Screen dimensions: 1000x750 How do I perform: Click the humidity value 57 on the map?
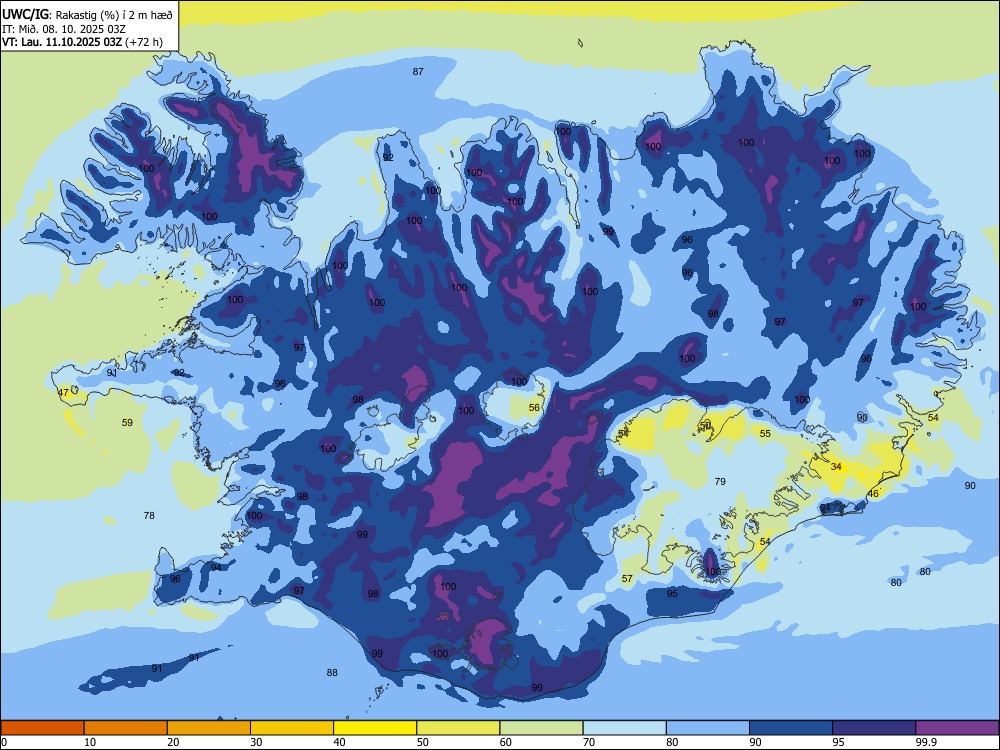[x=628, y=578]
